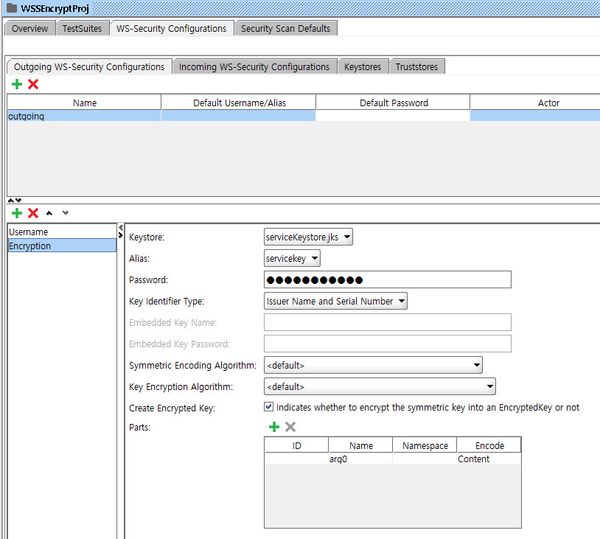Viewport: 600px width, 539px height.
Task: Add a new WSS entry
Action: coord(16,213)
